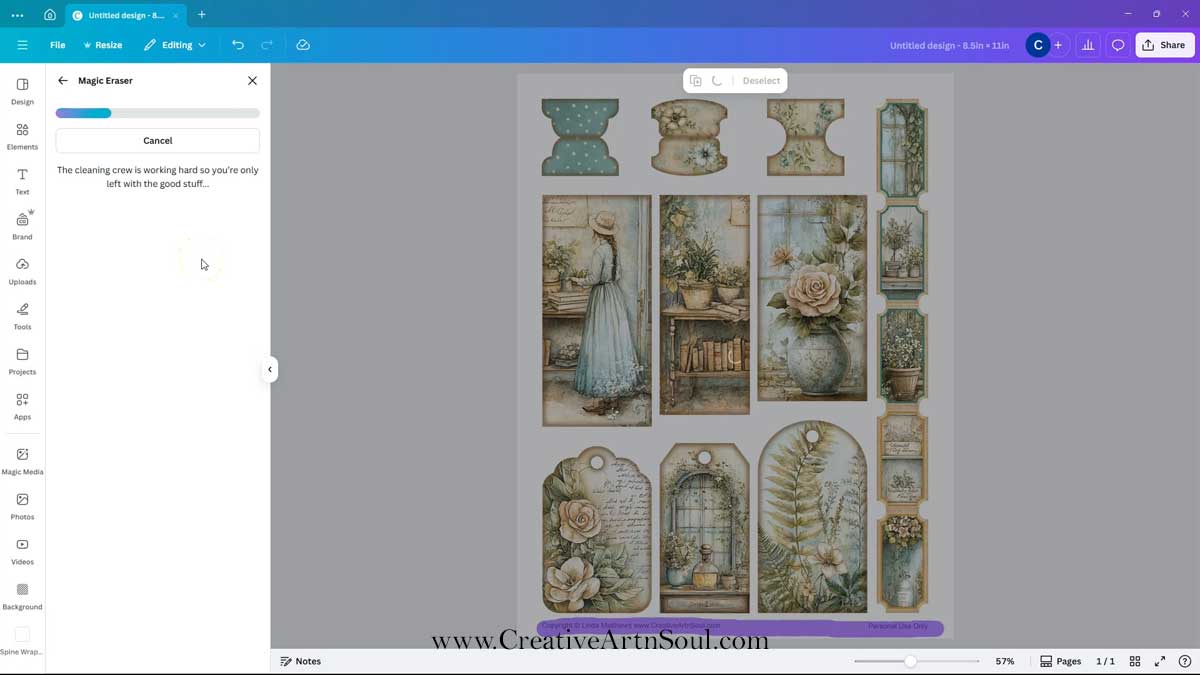Open the Elements sidebar panel
The width and height of the screenshot is (1200, 675).
pos(22,136)
